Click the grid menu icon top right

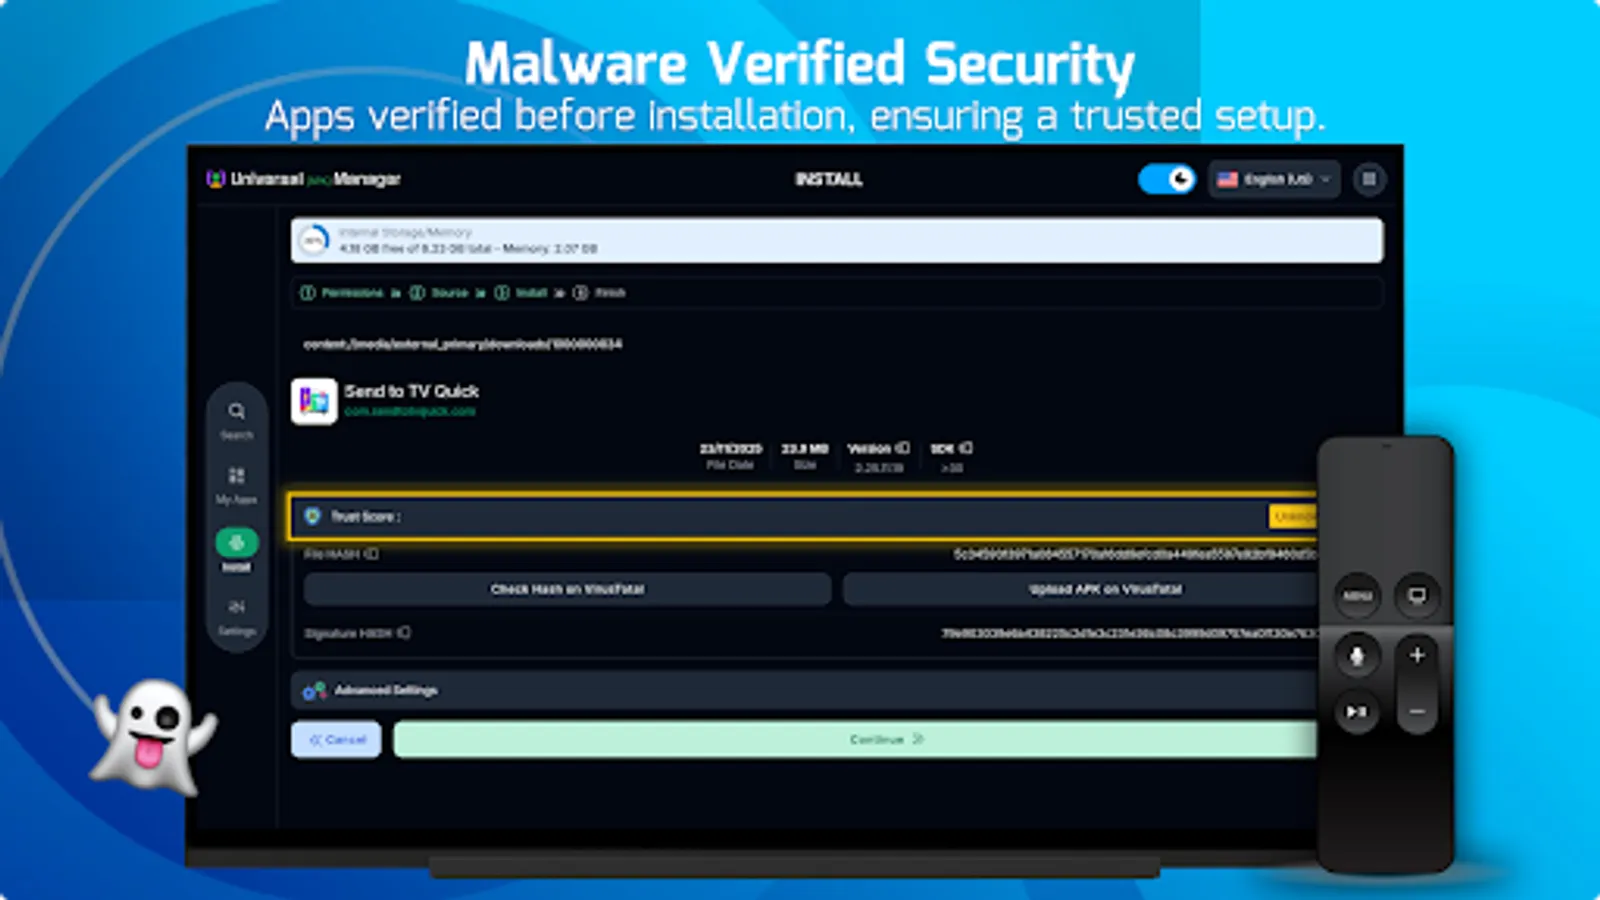1369,179
